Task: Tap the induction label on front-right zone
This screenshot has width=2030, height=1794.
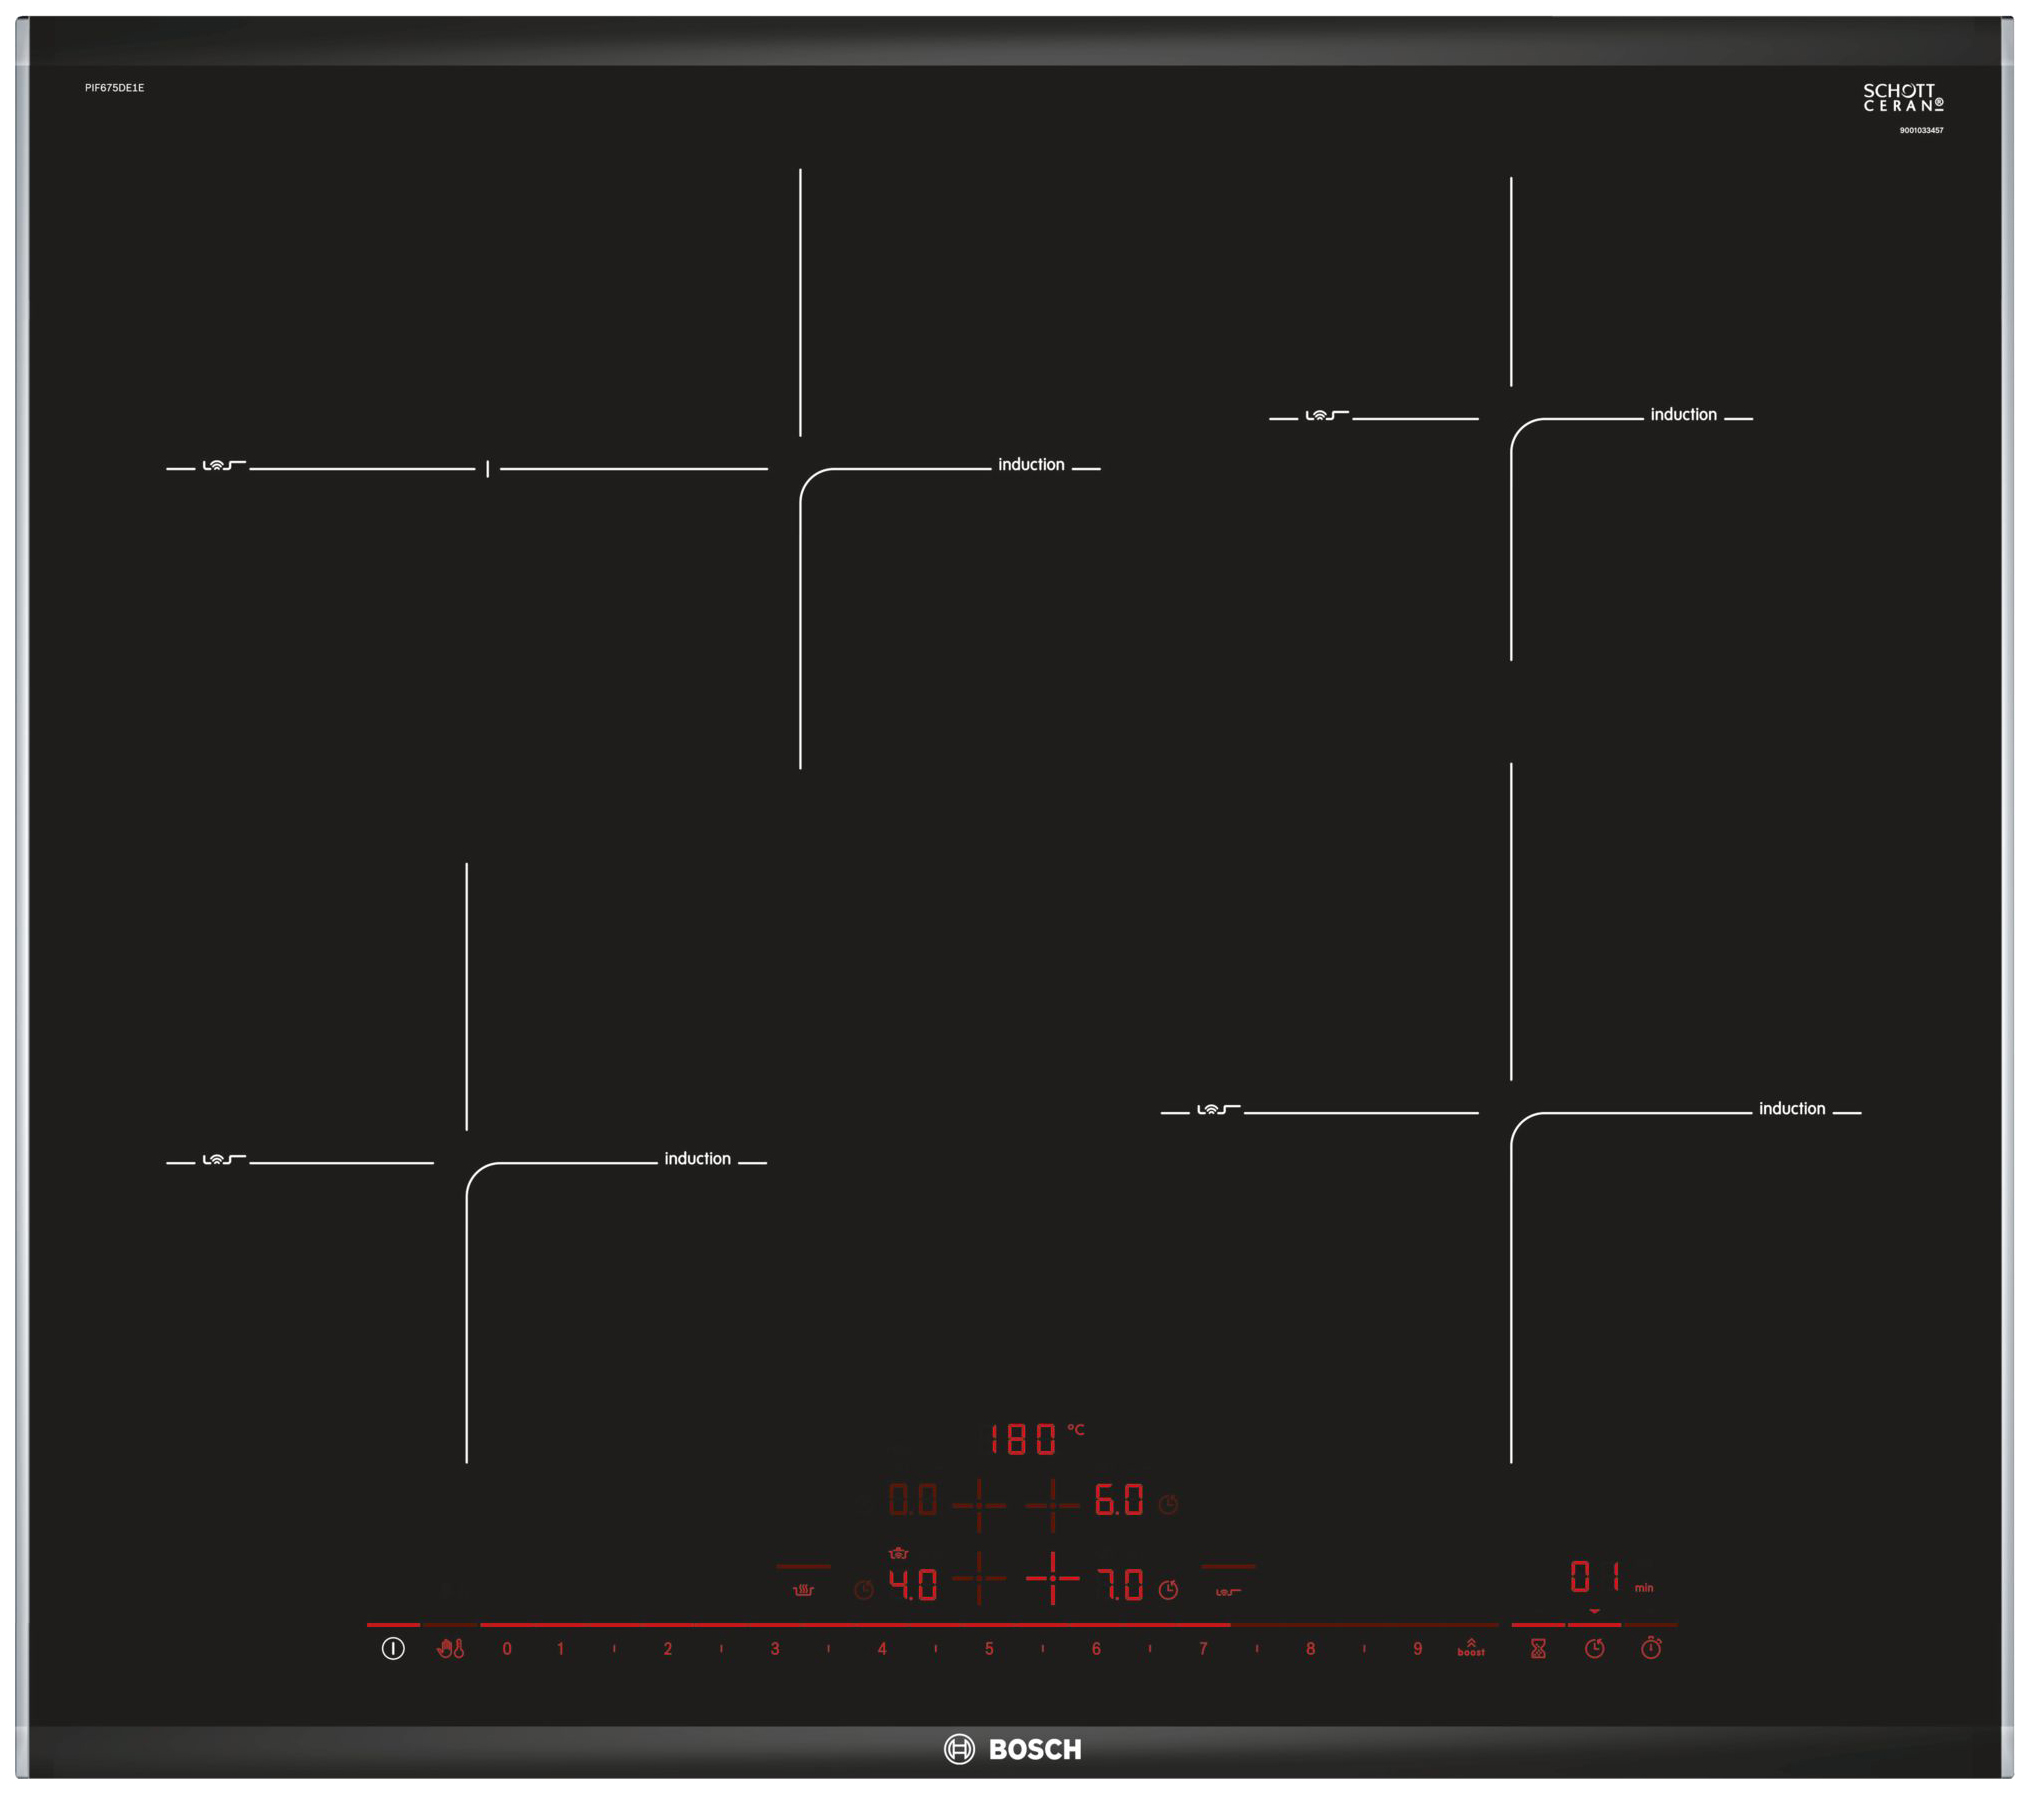Action: click(1792, 1108)
